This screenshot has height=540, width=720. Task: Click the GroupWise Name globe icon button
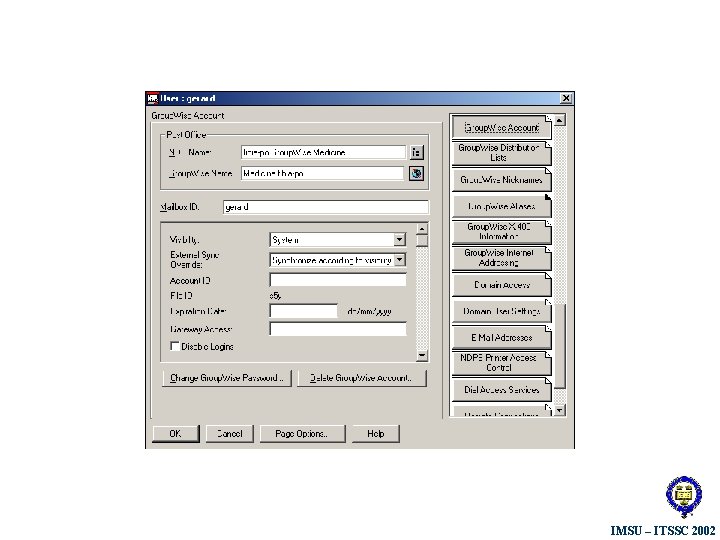(416, 174)
